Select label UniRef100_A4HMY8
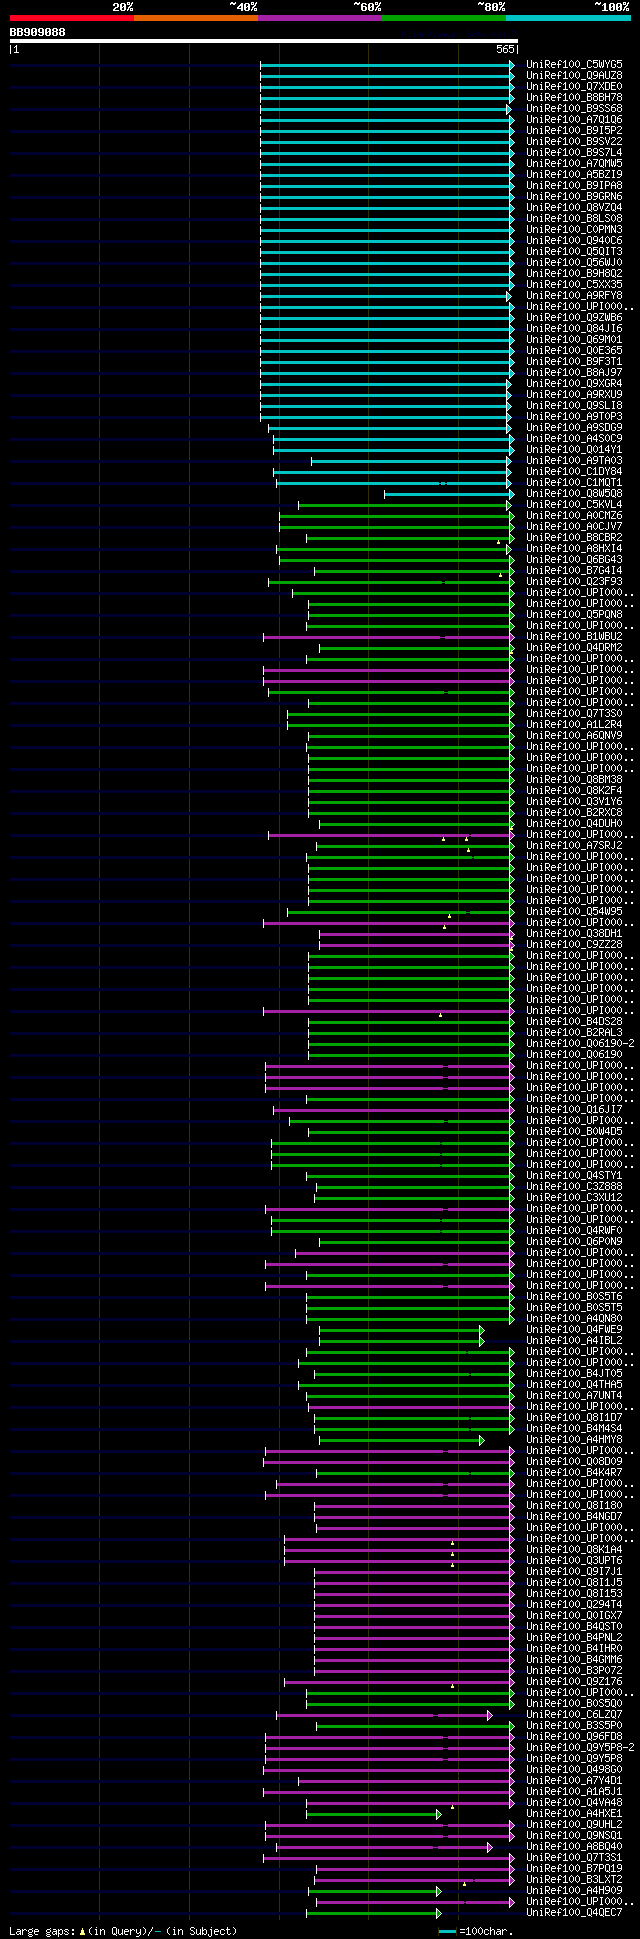The width and height of the screenshot is (640, 1939). (574, 1439)
